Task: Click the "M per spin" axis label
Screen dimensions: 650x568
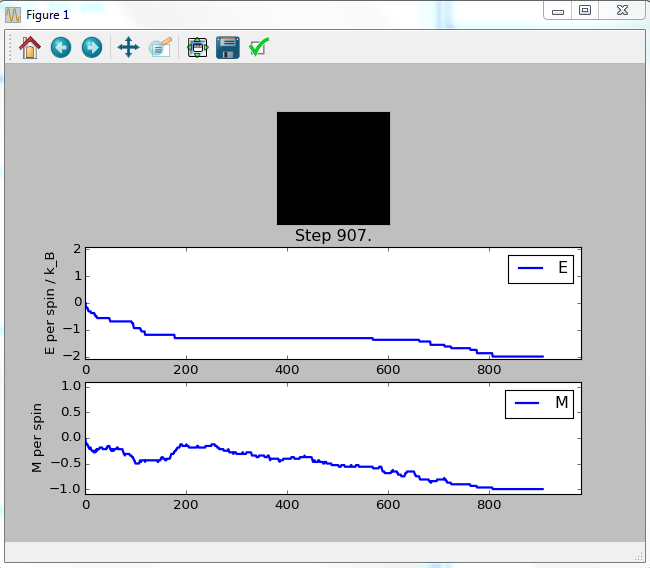Action: [37, 438]
